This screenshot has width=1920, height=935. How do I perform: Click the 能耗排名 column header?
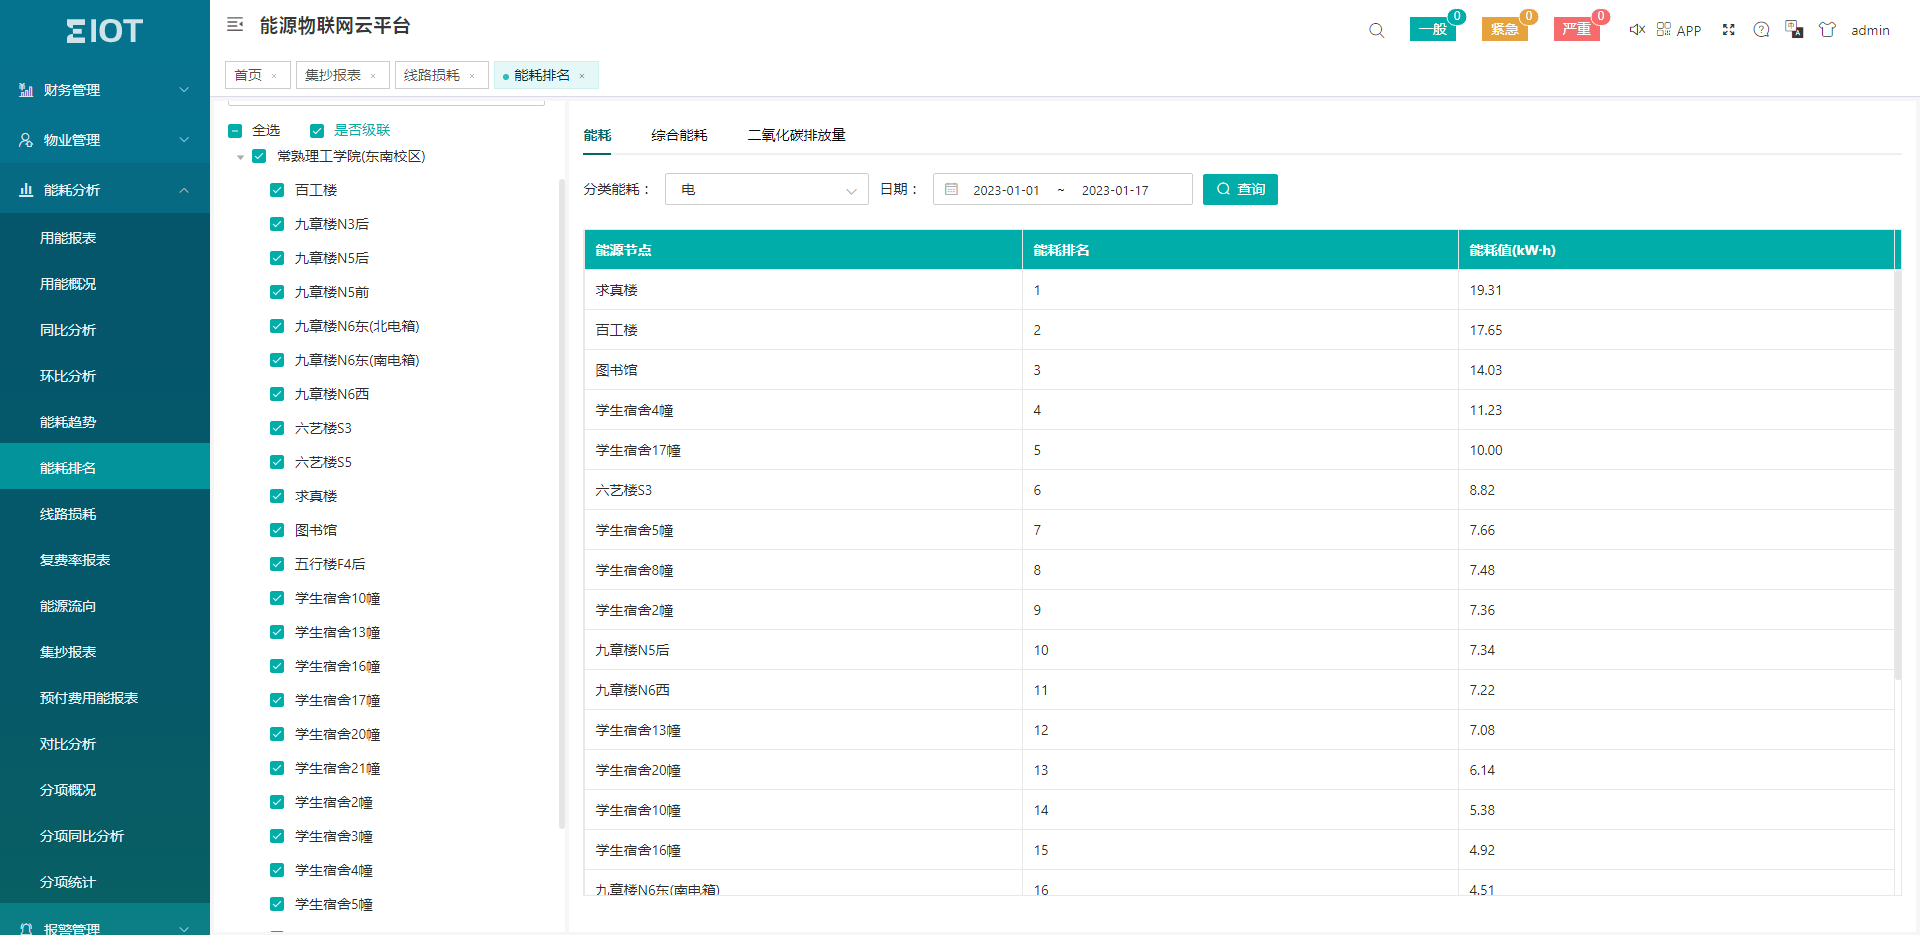tap(1240, 250)
